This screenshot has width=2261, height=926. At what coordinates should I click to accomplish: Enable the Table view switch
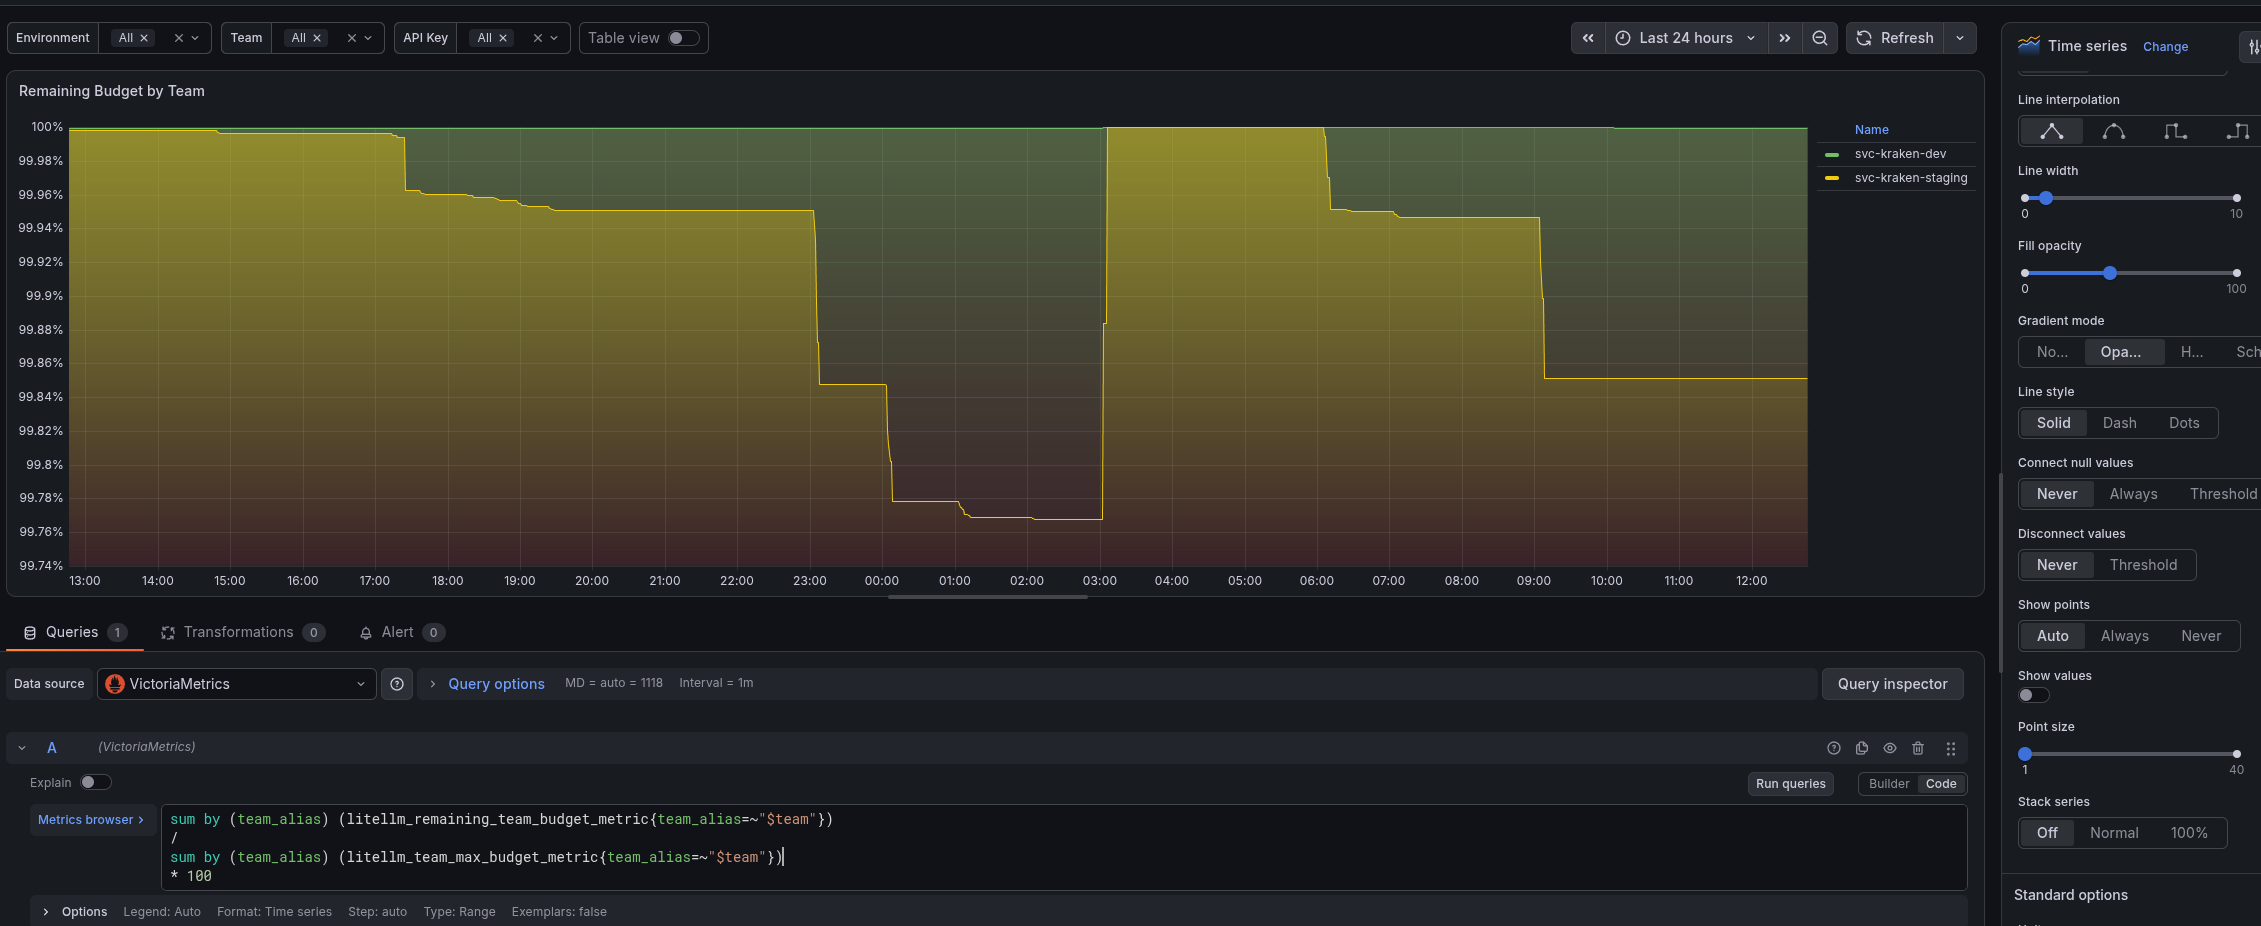(683, 38)
